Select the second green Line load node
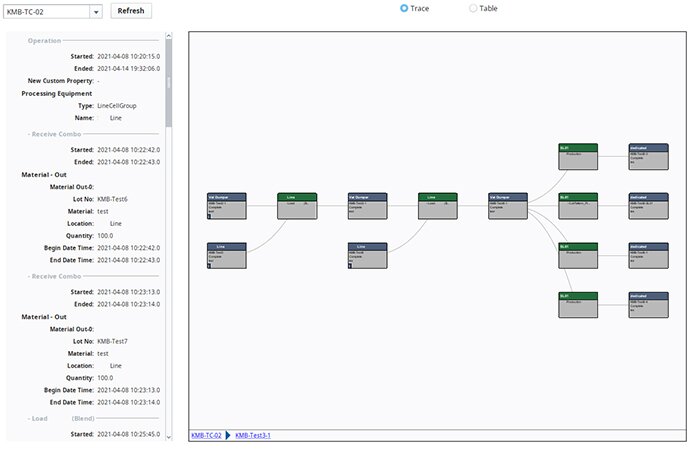Viewport: 700px width, 455px height. pos(437,206)
